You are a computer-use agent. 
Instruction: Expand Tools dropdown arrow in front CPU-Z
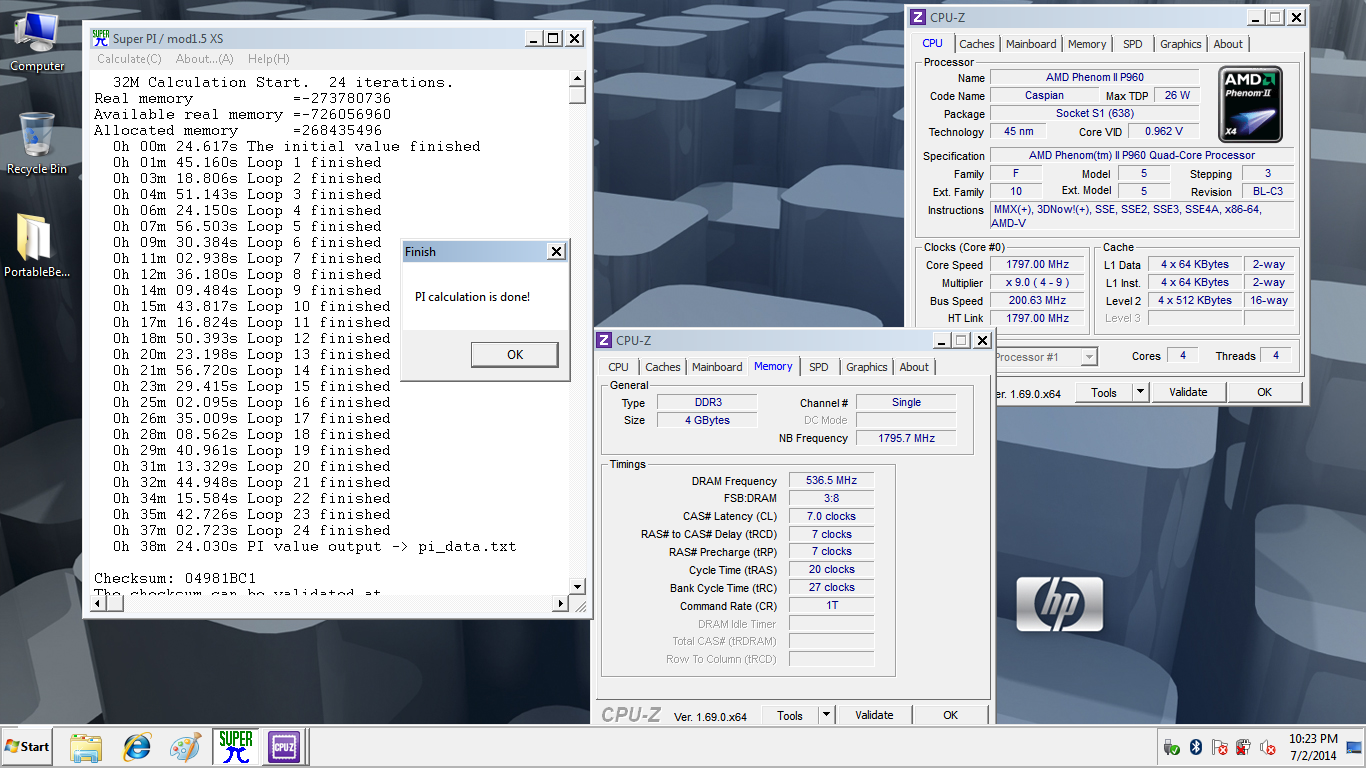(826, 715)
